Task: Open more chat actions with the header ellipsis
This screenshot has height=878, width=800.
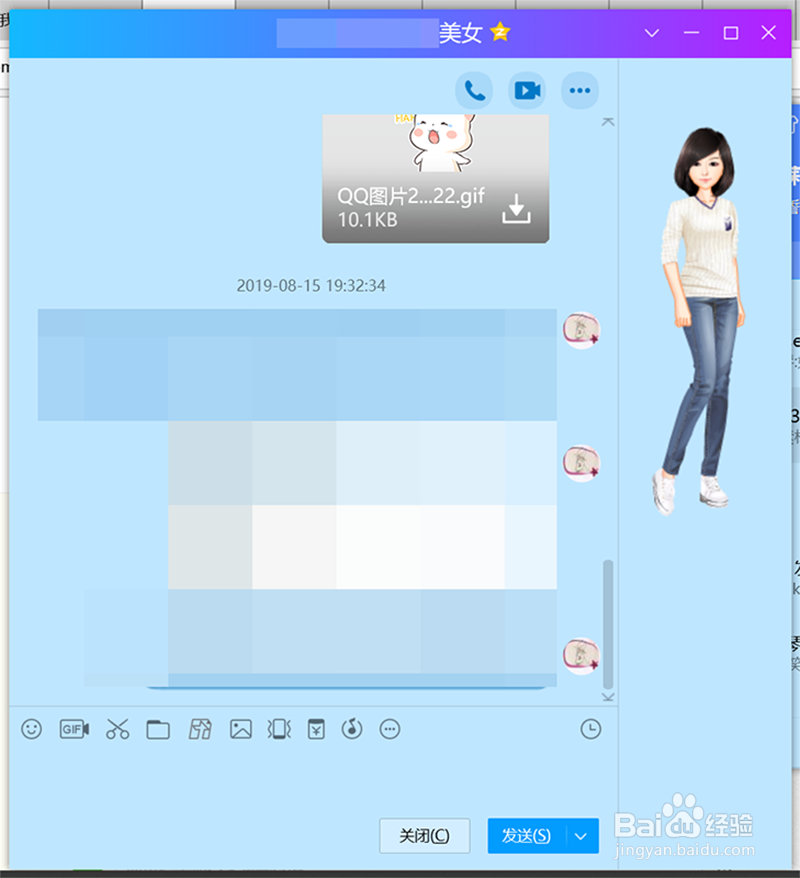Action: pyautogui.click(x=580, y=90)
